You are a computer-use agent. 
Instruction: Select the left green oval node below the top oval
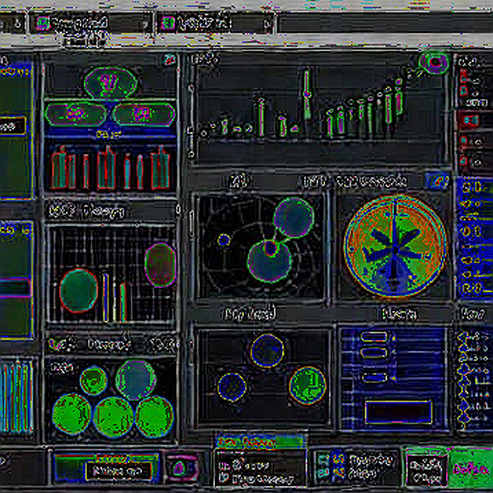[76, 114]
